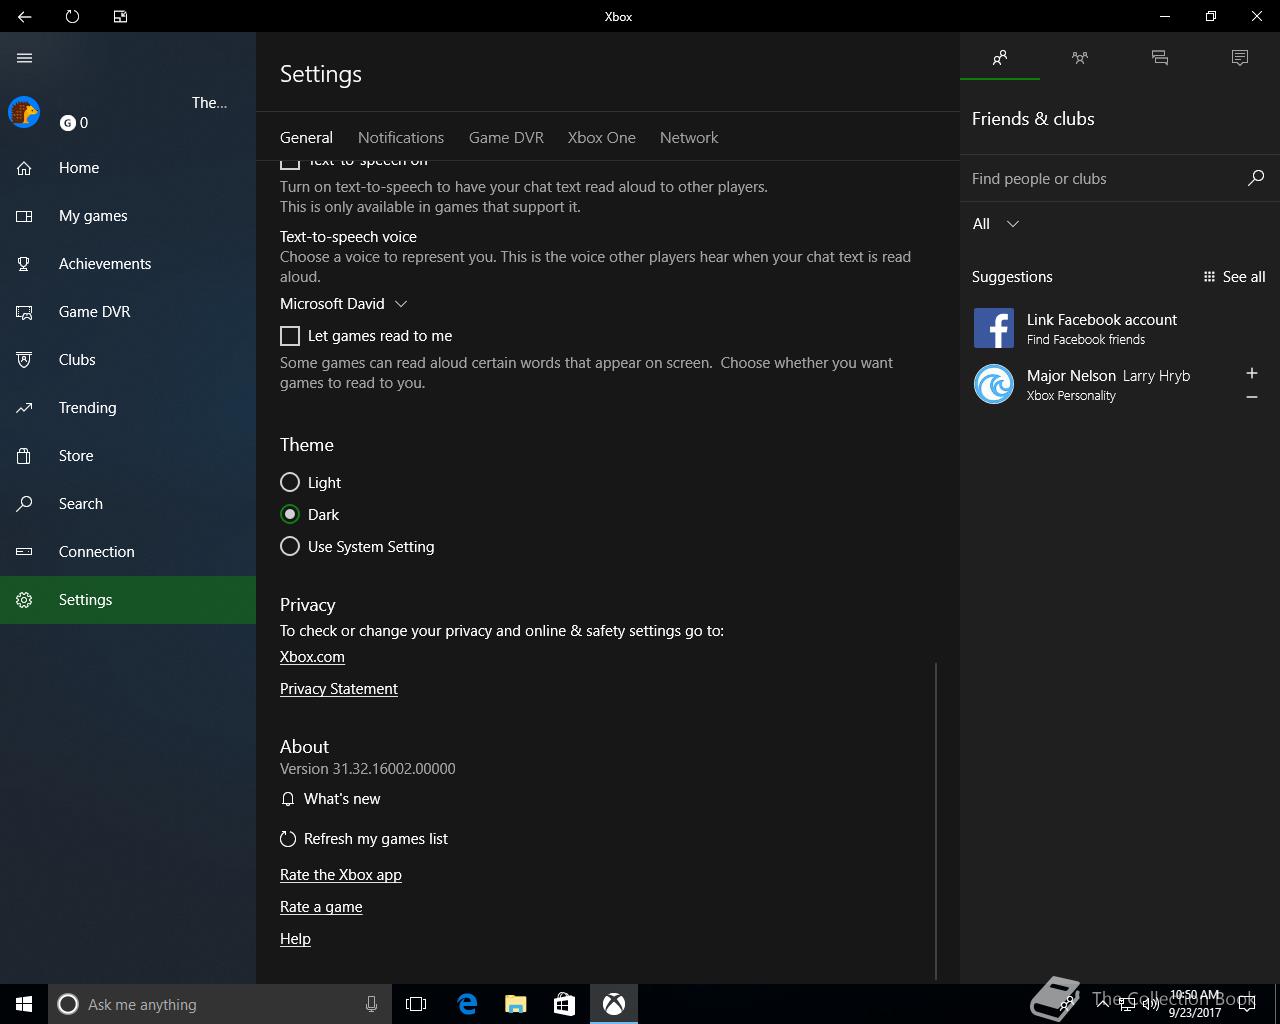Go to Home in sidebar

tap(128, 168)
